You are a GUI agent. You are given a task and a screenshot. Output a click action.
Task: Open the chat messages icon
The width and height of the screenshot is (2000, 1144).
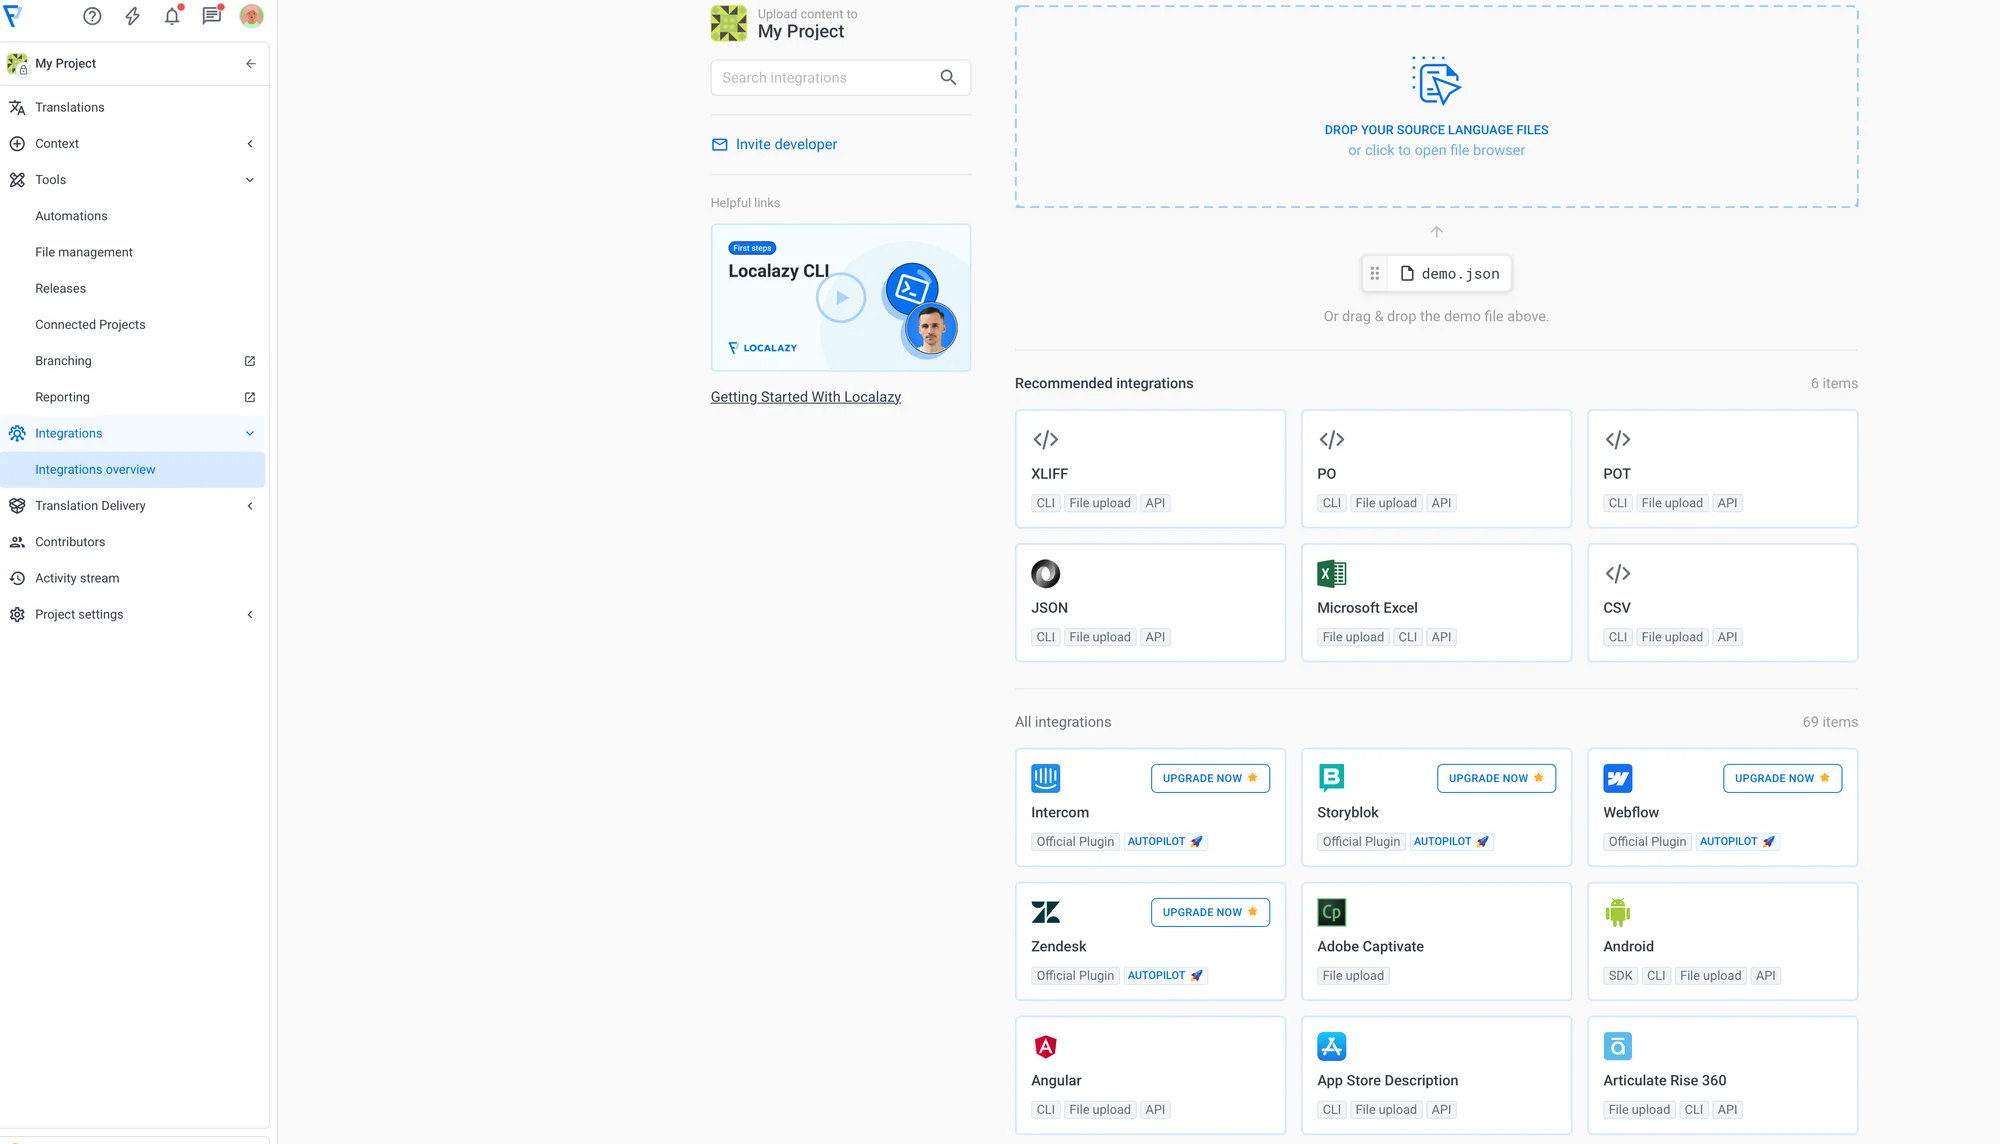pyautogui.click(x=211, y=16)
